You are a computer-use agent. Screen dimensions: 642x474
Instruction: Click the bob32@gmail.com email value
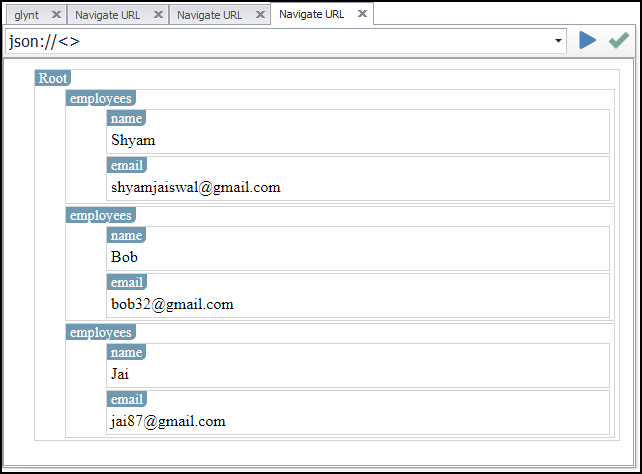172,304
